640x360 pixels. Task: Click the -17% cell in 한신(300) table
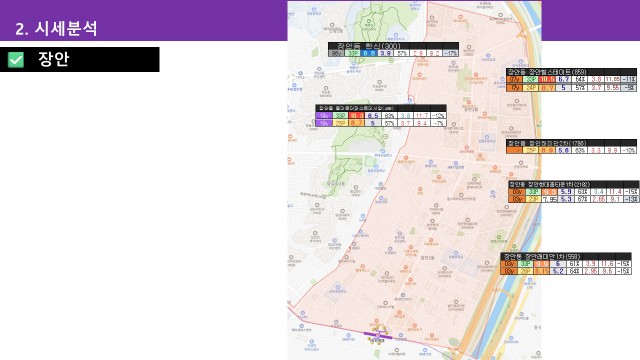click(x=451, y=53)
